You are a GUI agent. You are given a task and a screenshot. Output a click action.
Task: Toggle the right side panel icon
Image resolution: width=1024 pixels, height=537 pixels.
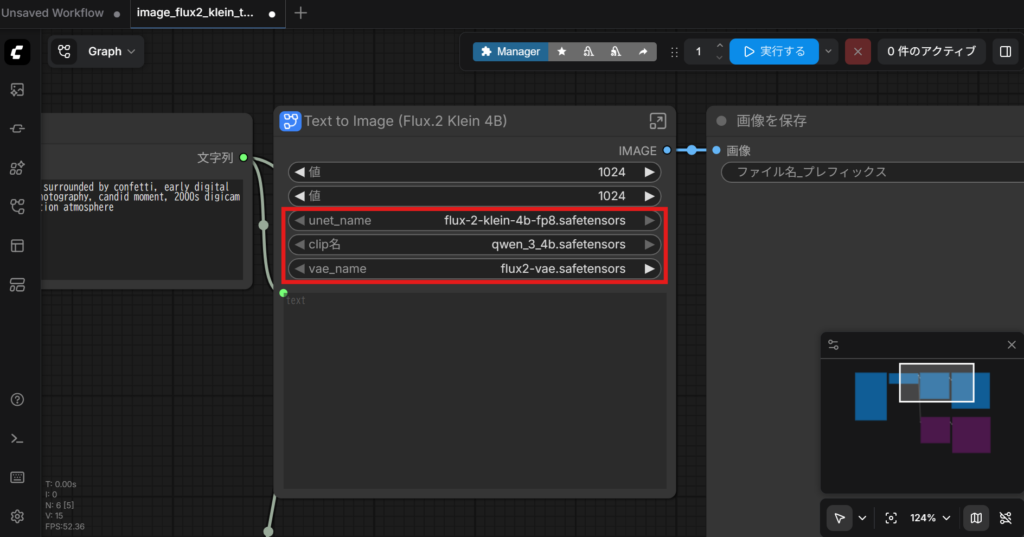pos(1002,51)
